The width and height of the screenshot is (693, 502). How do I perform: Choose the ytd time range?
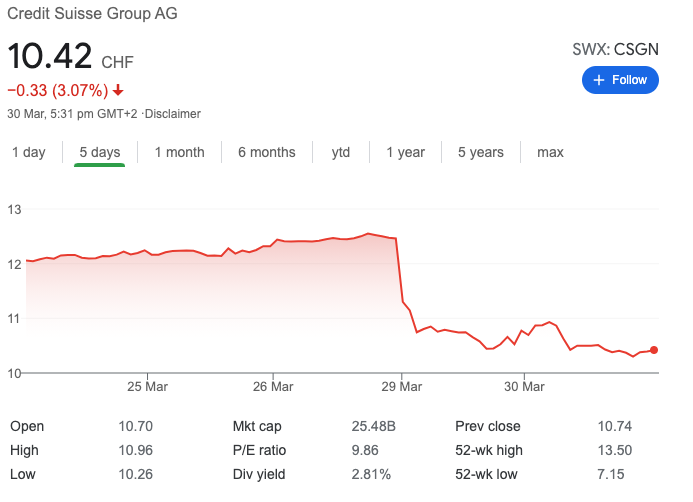point(341,152)
